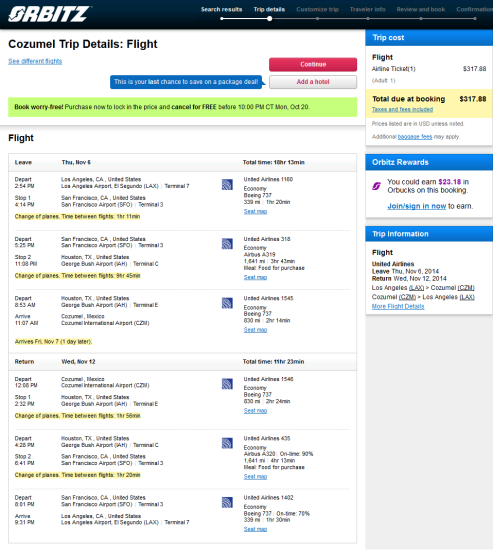Open Seat map for United Airlines 1402
493x550 pixels.
tap(255, 529)
